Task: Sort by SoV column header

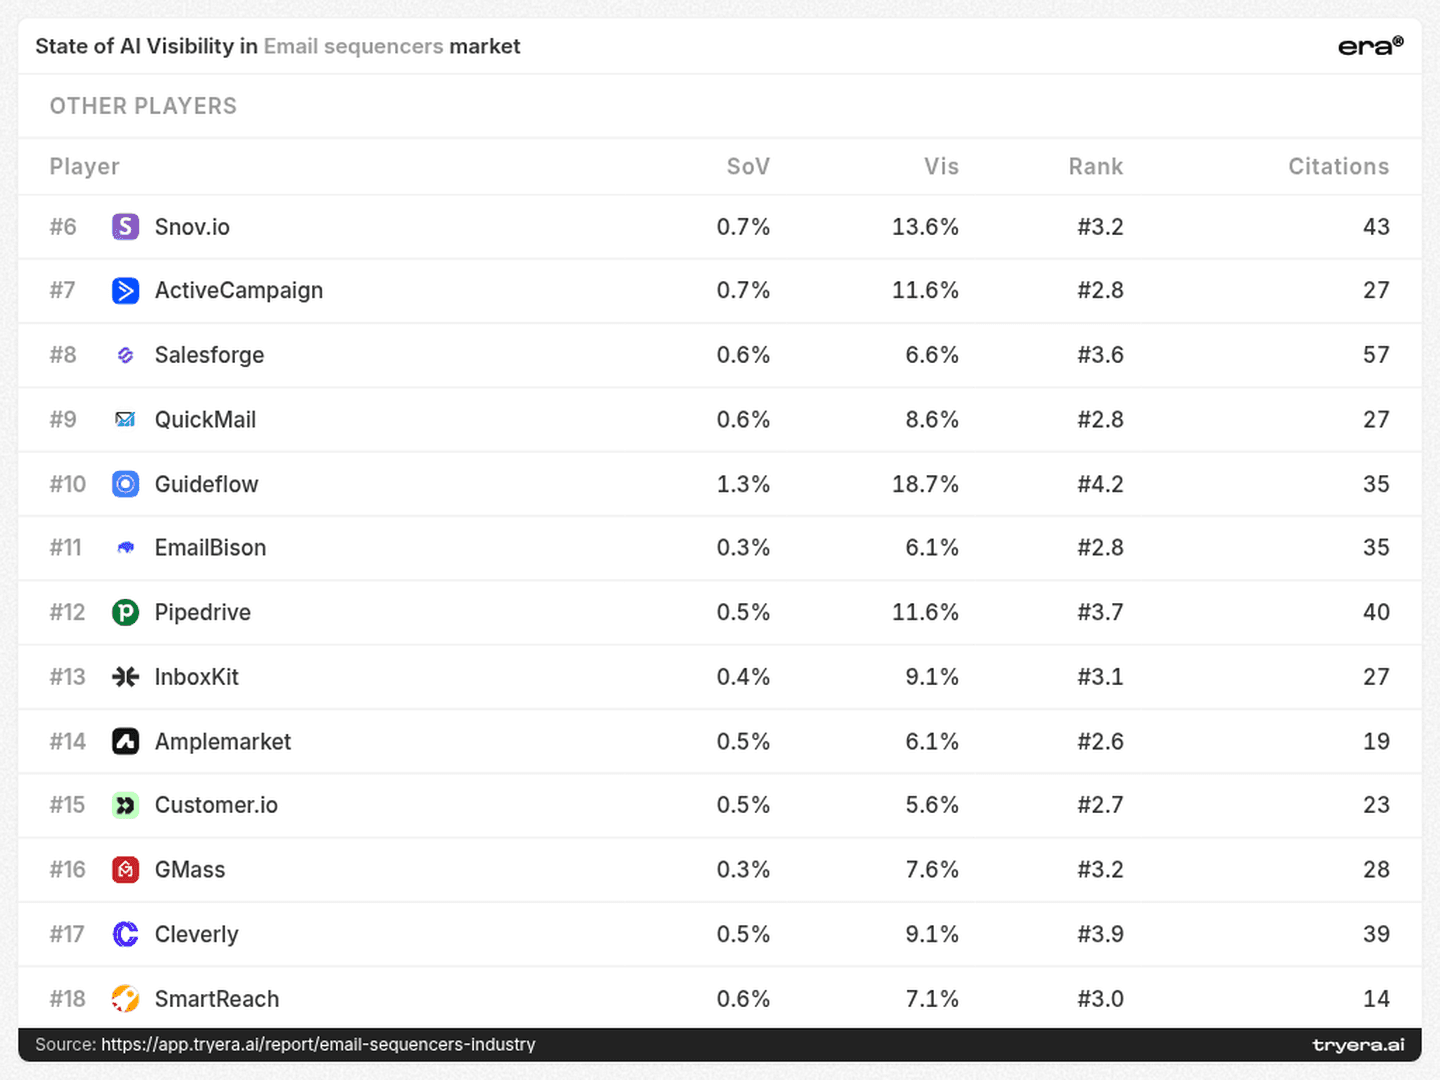Action: (x=748, y=167)
